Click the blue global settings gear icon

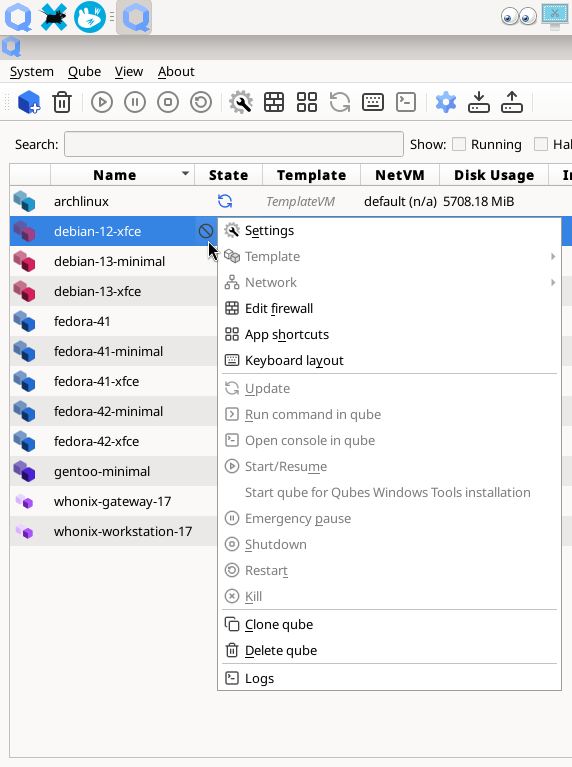click(x=446, y=102)
